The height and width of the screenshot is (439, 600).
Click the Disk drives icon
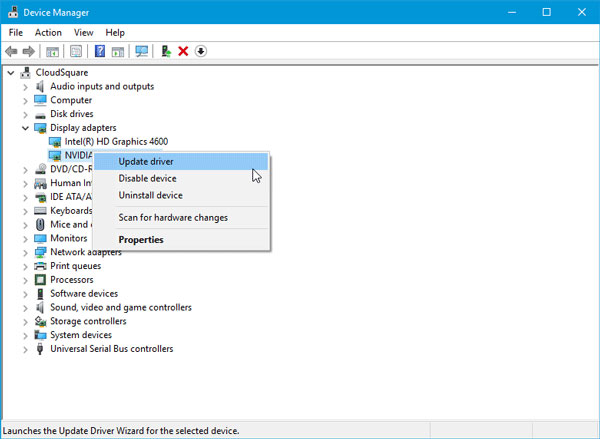(40, 115)
